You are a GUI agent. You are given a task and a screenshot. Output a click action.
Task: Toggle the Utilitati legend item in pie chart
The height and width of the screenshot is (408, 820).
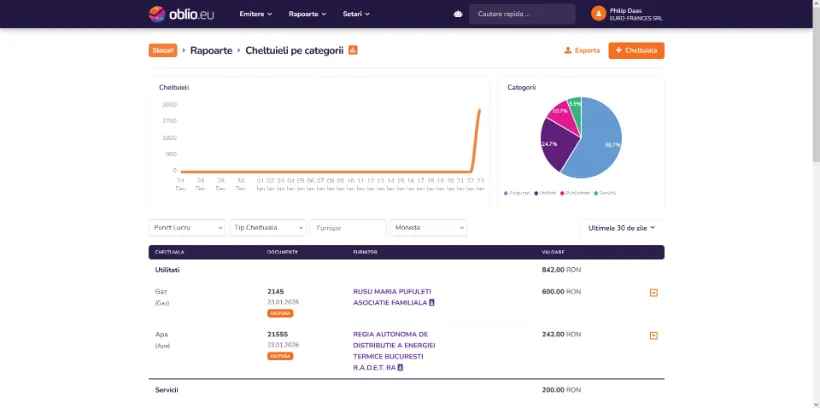[x=547, y=192]
